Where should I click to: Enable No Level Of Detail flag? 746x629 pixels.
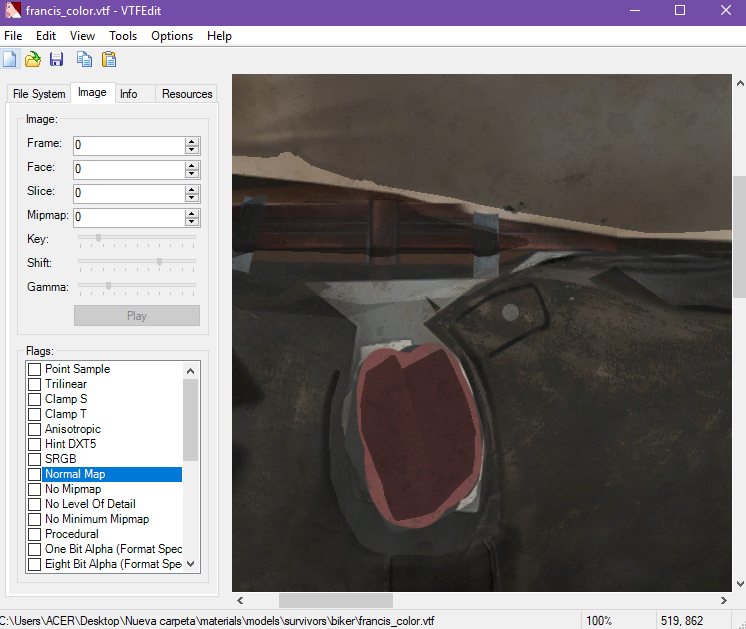[34, 504]
